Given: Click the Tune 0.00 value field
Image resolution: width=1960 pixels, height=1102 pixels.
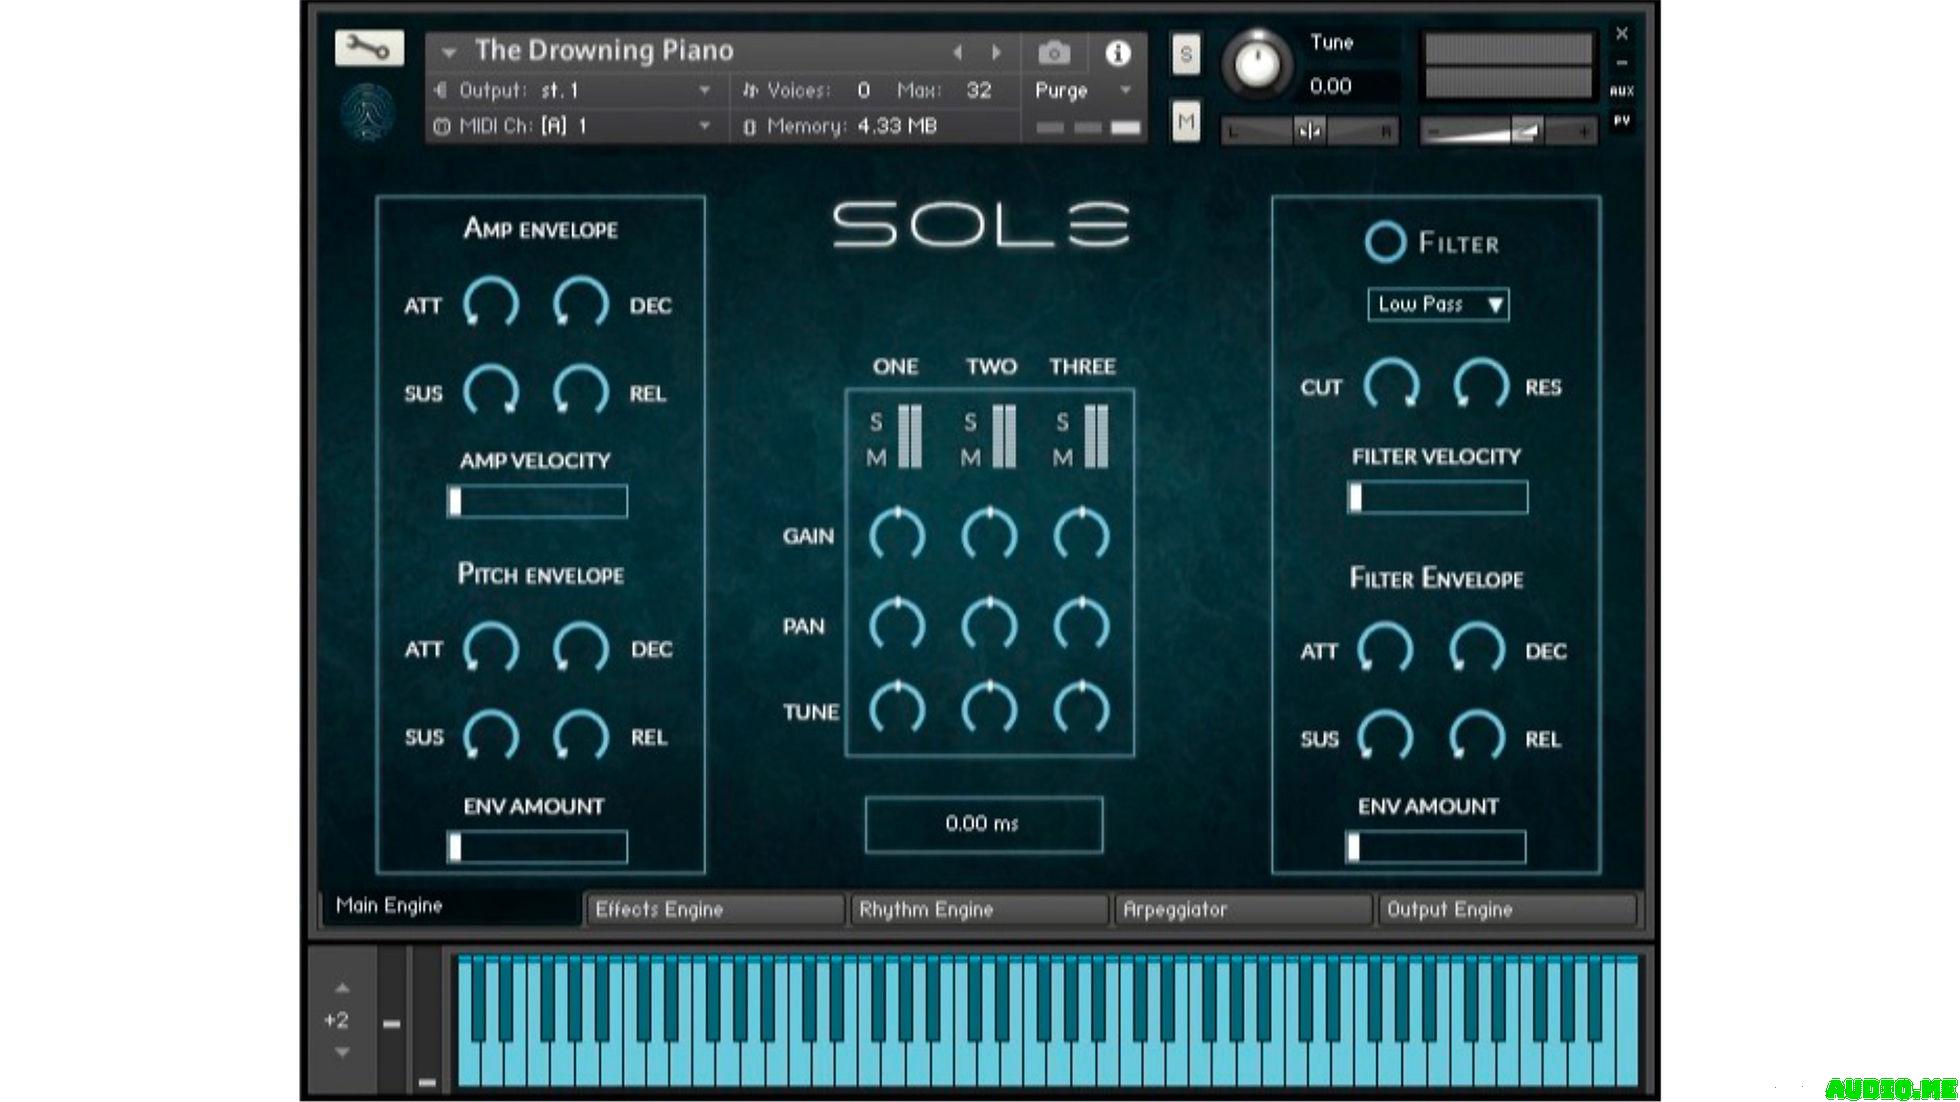Looking at the screenshot, I should coord(1331,86).
